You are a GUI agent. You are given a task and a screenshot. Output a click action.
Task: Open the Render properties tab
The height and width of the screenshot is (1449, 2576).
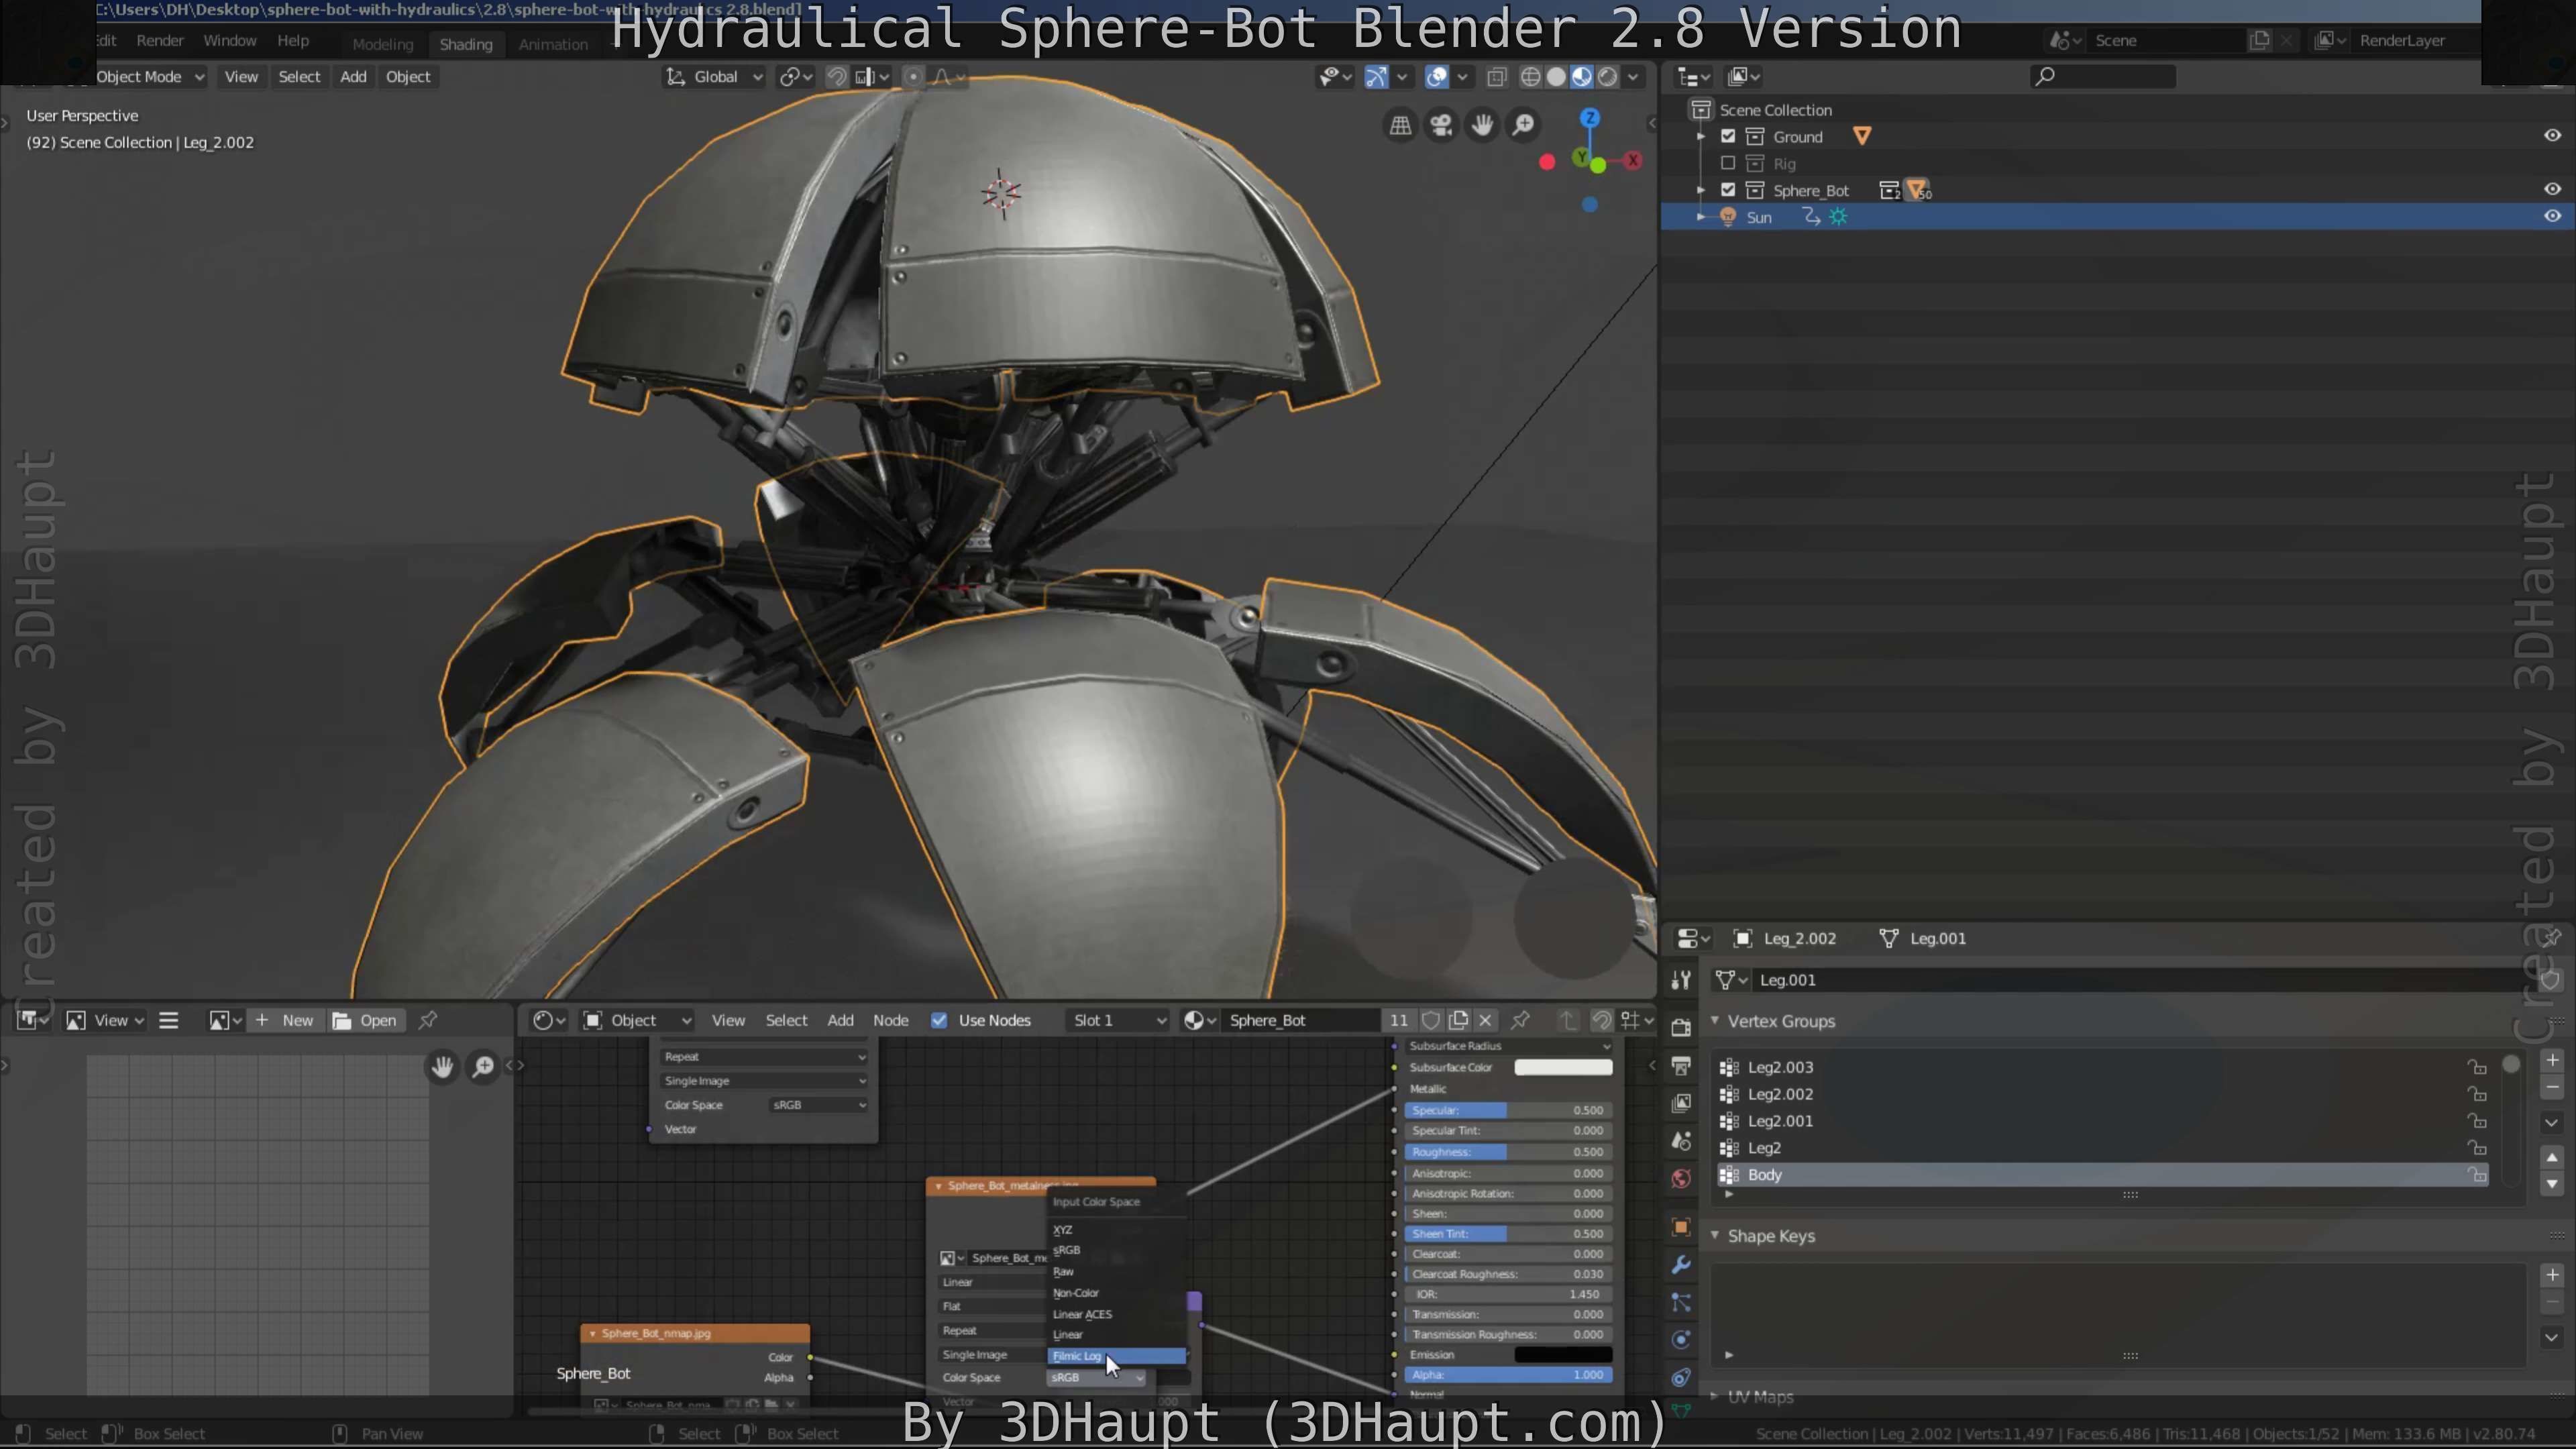1681,1027
